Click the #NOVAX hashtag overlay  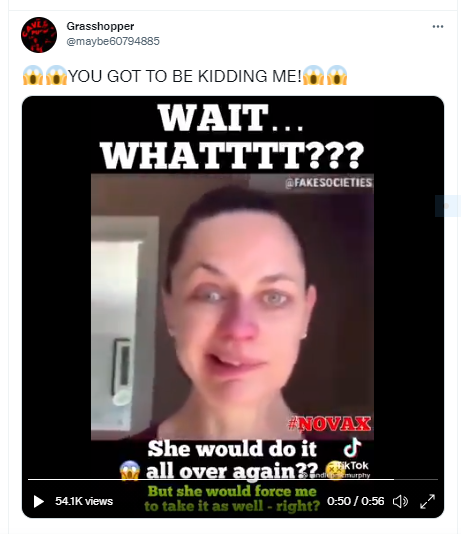click(x=330, y=424)
